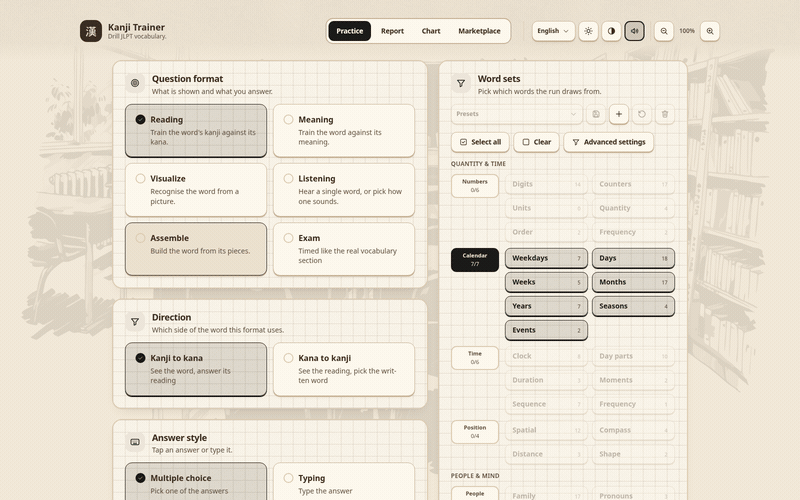Open the Report tab

coord(392,31)
